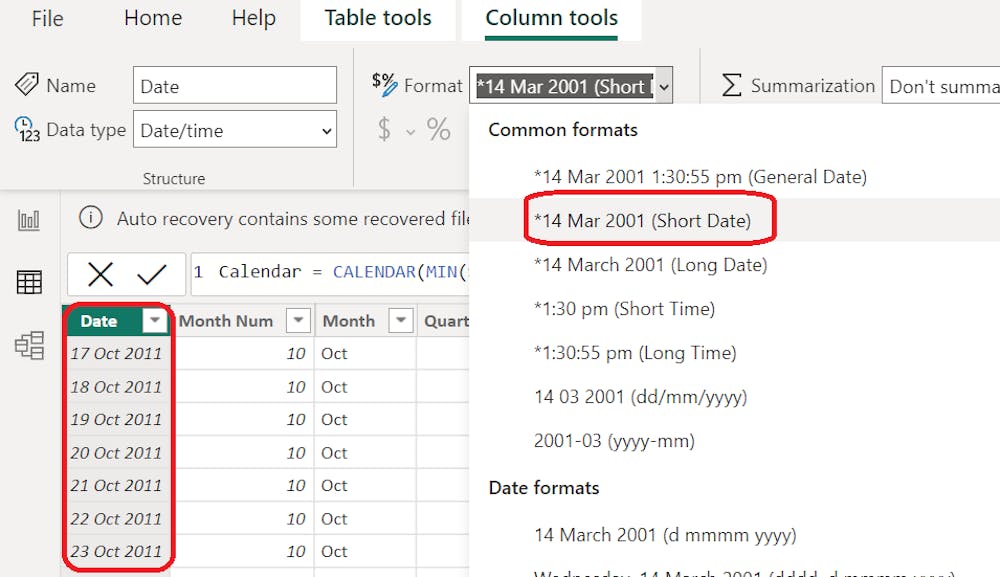This screenshot has height=577, width=1000.
Task: Commit the formula with checkmark icon
Action: (x=152, y=274)
